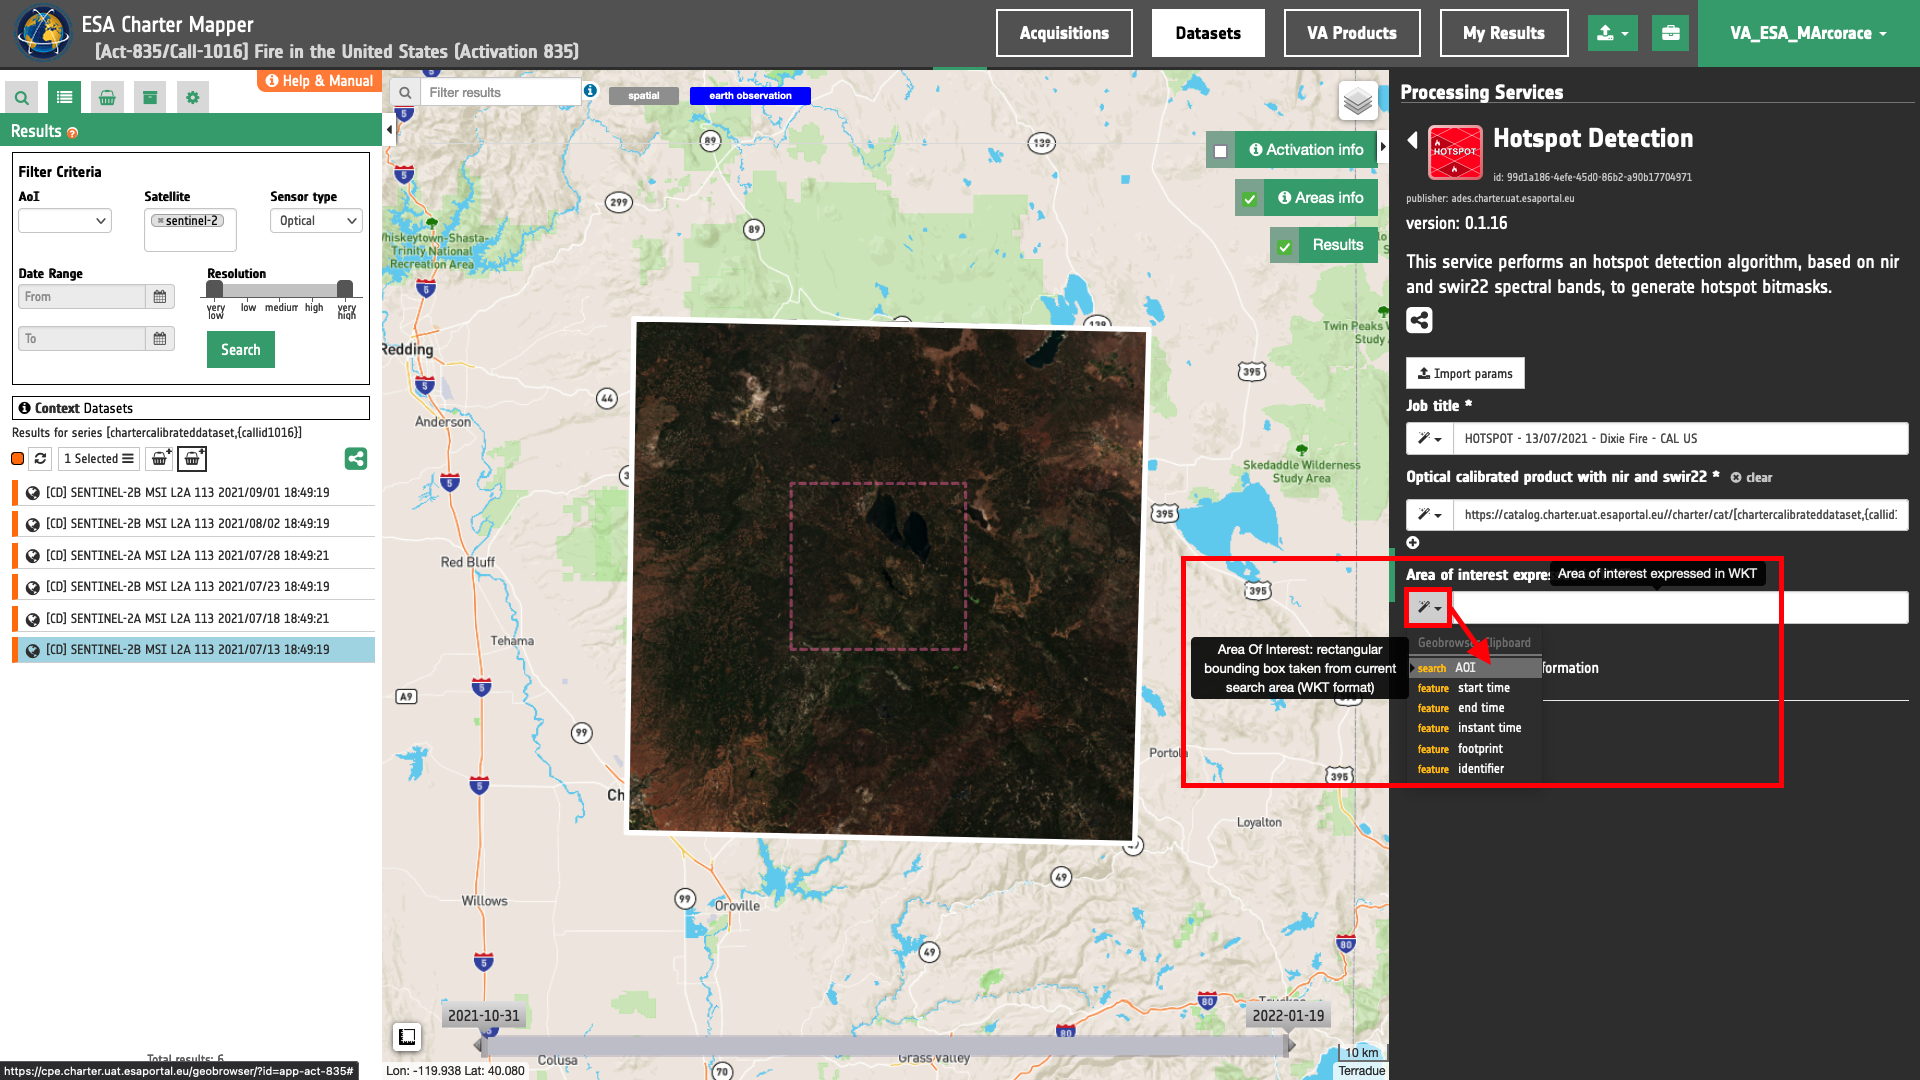
Task: Refresh the results list
Action: click(x=40, y=459)
